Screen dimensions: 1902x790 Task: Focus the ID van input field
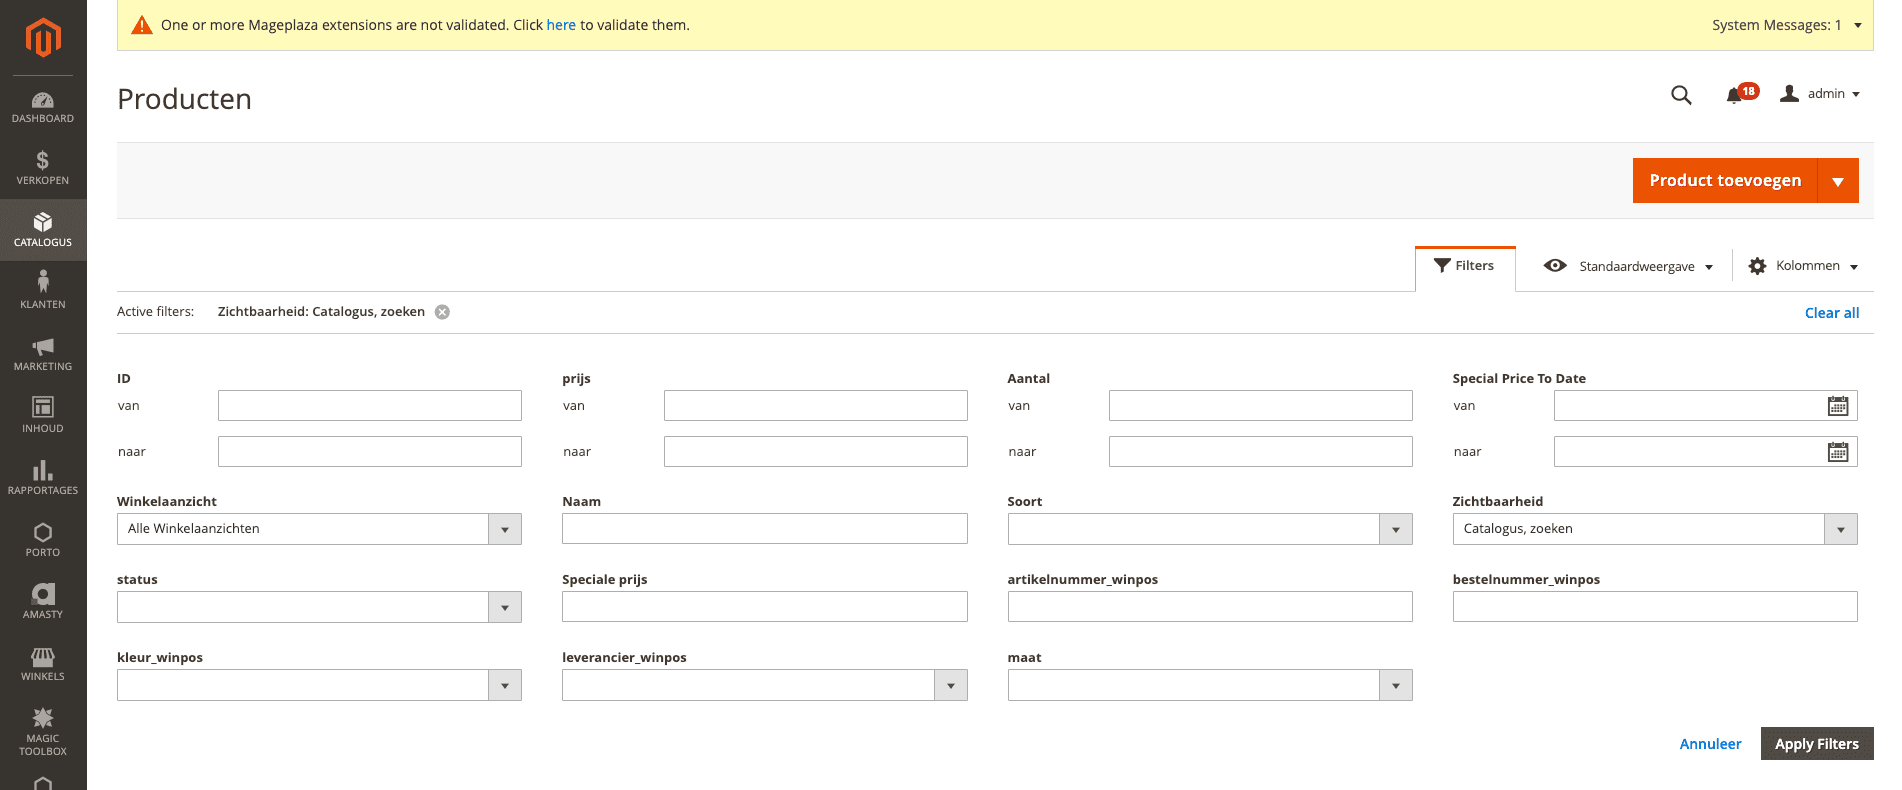click(x=370, y=406)
